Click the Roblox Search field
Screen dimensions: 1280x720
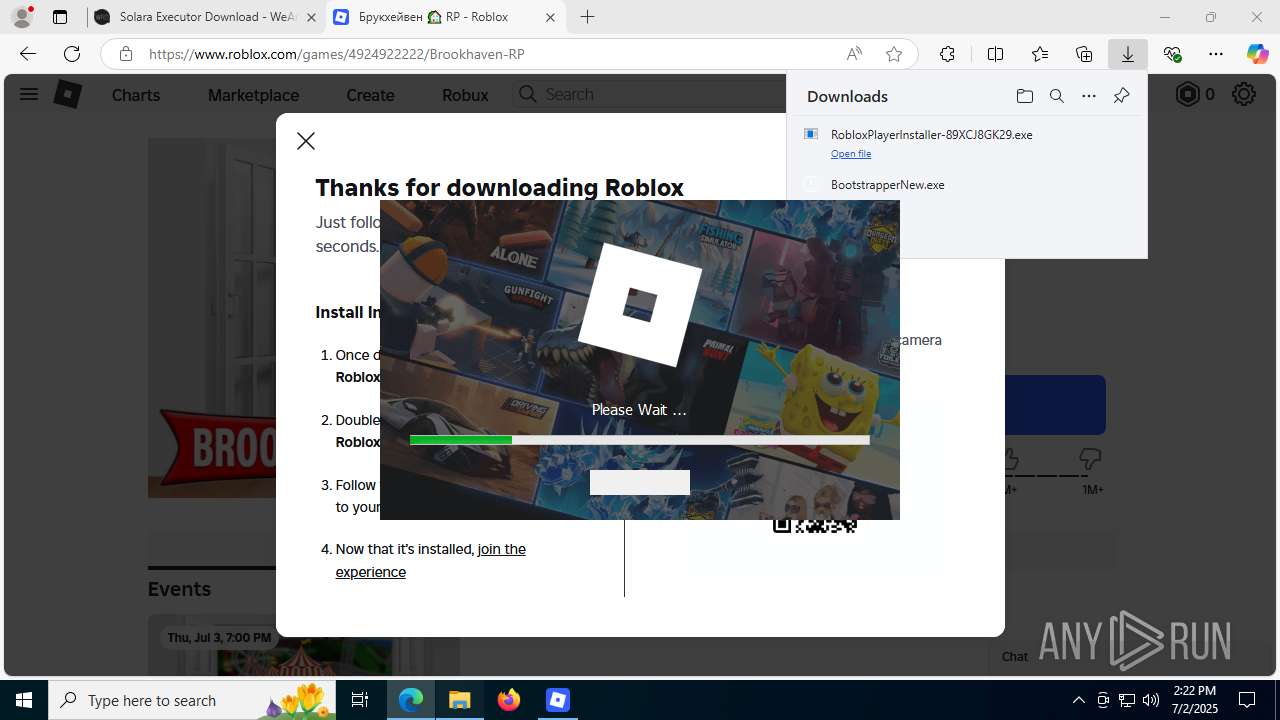(x=650, y=94)
